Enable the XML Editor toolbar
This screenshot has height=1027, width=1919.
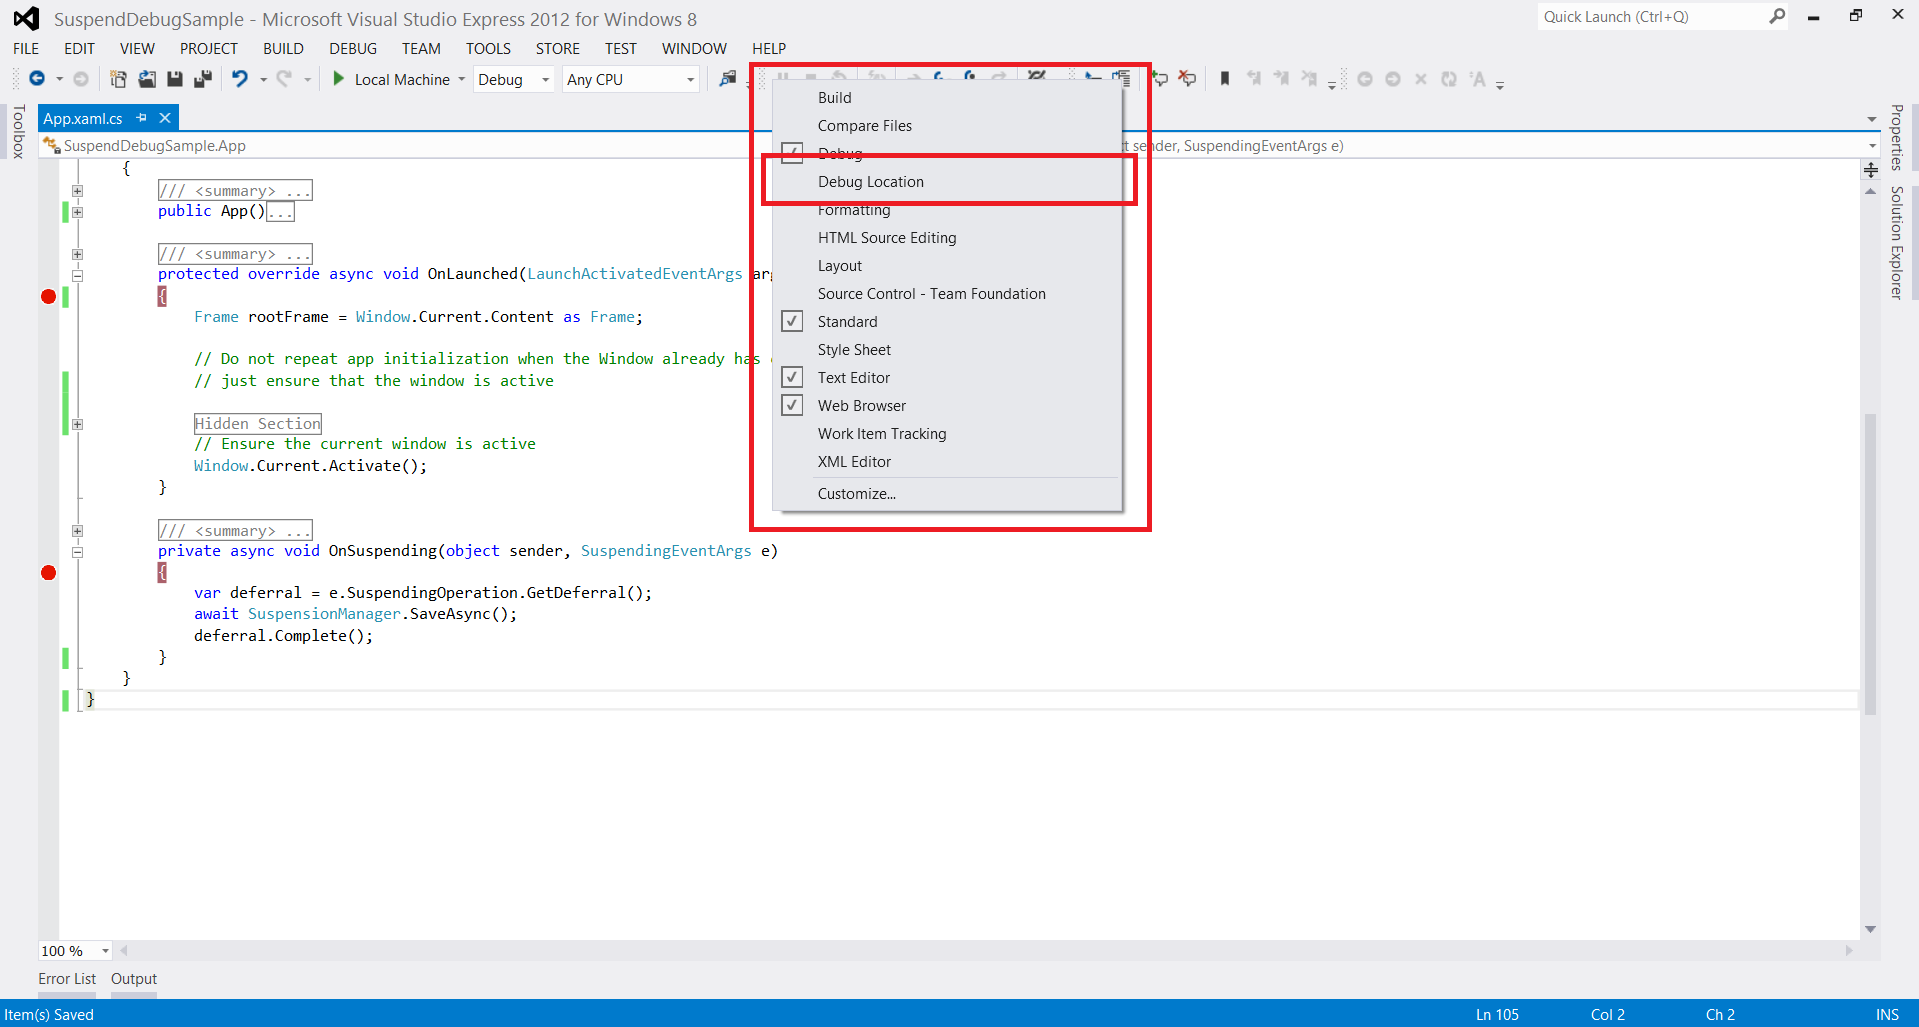click(948, 462)
